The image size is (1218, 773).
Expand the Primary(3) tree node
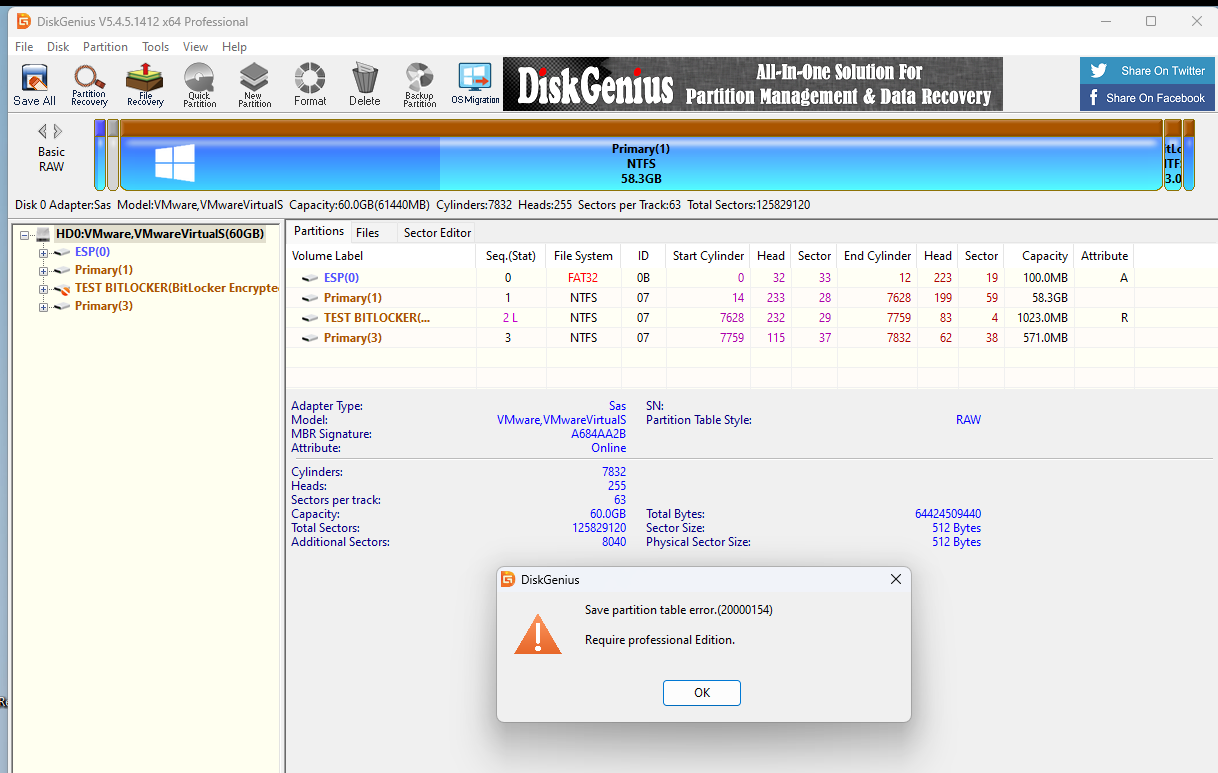43,306
